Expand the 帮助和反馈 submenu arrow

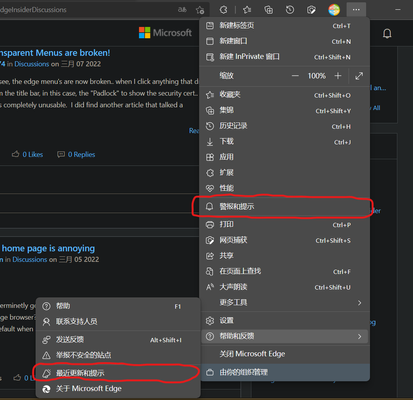click(x=359, y=336)
